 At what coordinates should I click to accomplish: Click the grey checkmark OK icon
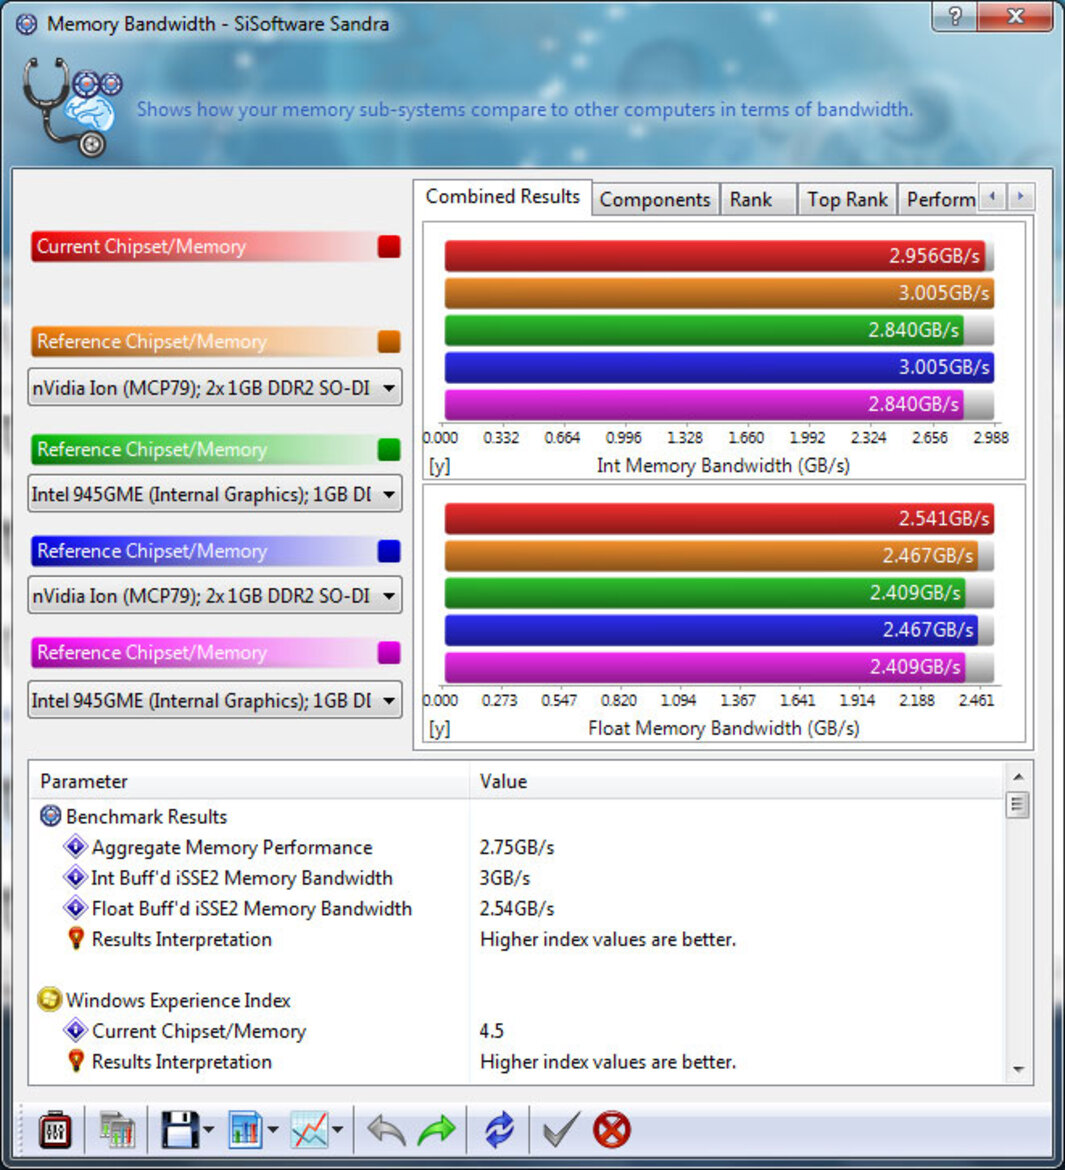pyautogui.click(x=561, y=1130)
